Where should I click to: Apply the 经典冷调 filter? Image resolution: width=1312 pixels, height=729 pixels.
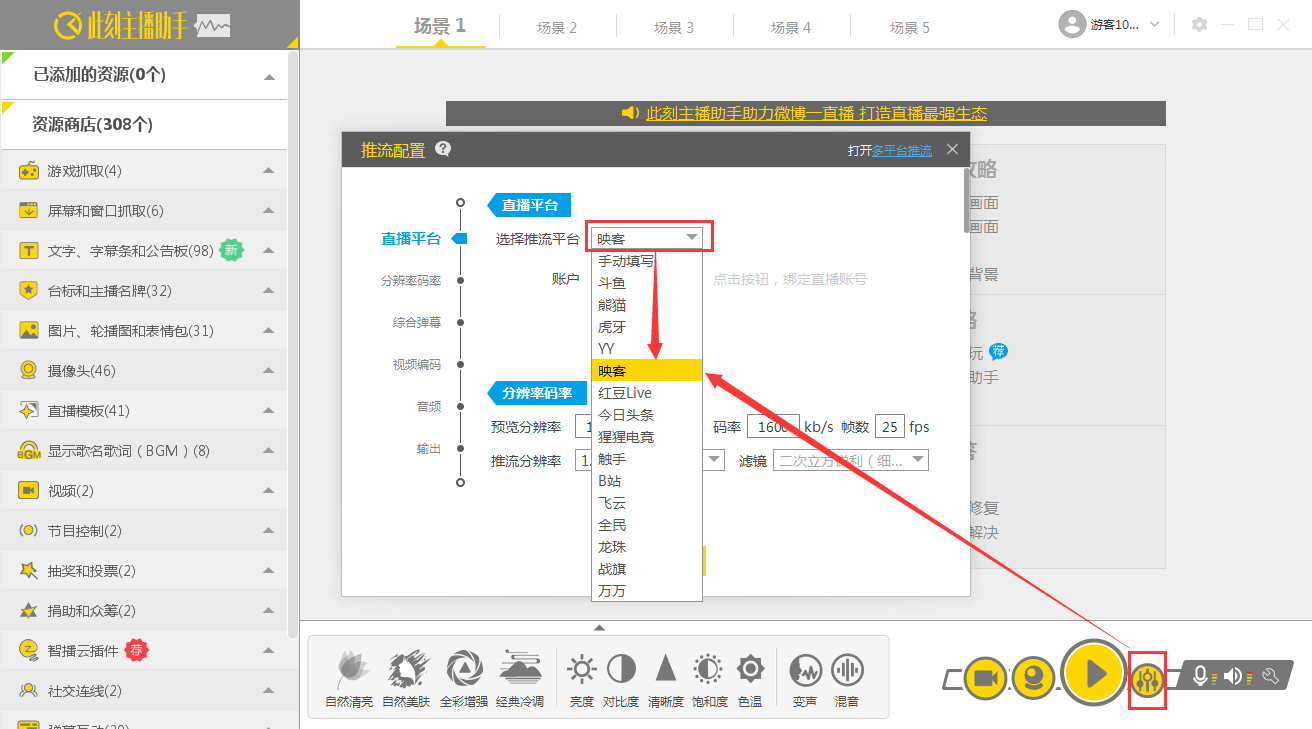coord(520,678)
